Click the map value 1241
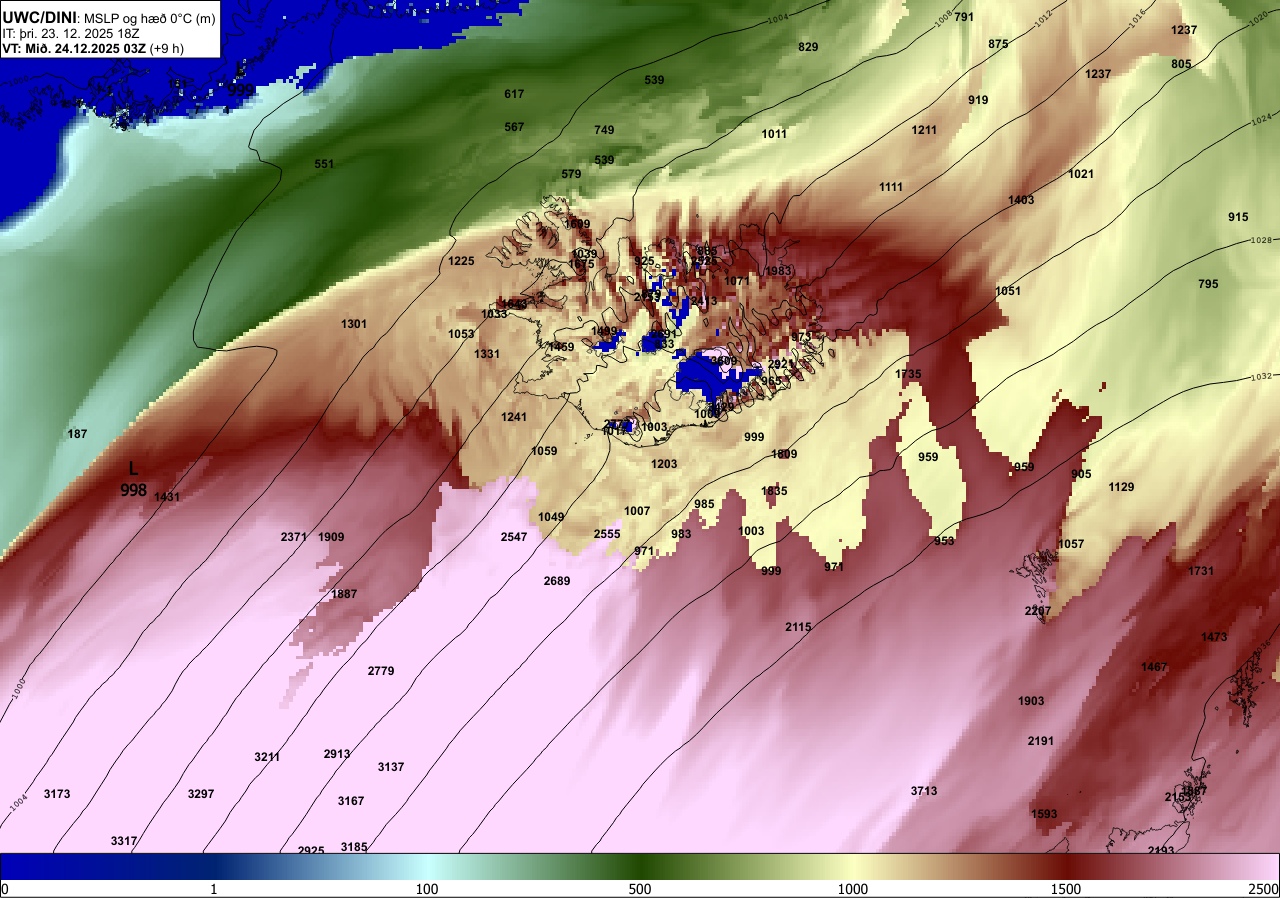 tap(514, 417)
